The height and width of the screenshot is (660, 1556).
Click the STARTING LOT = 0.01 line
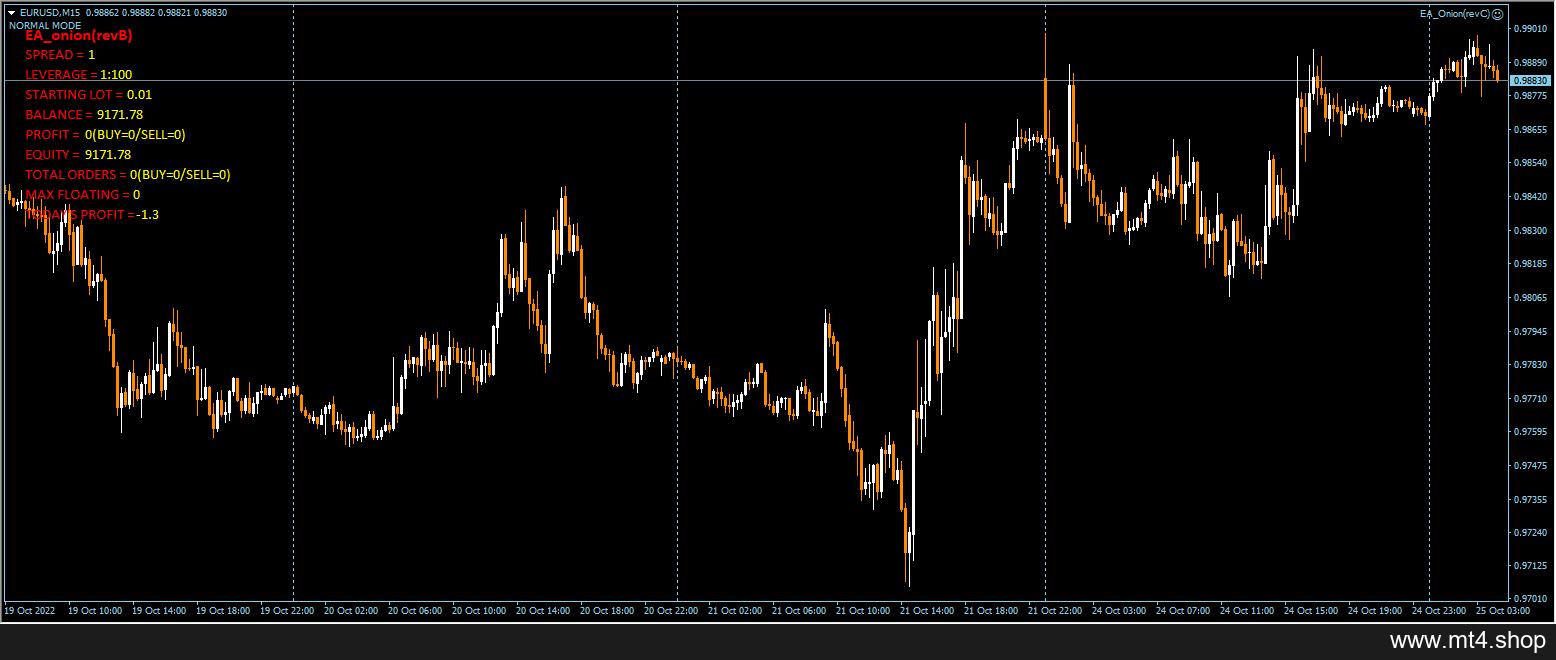tap(89, 95)
